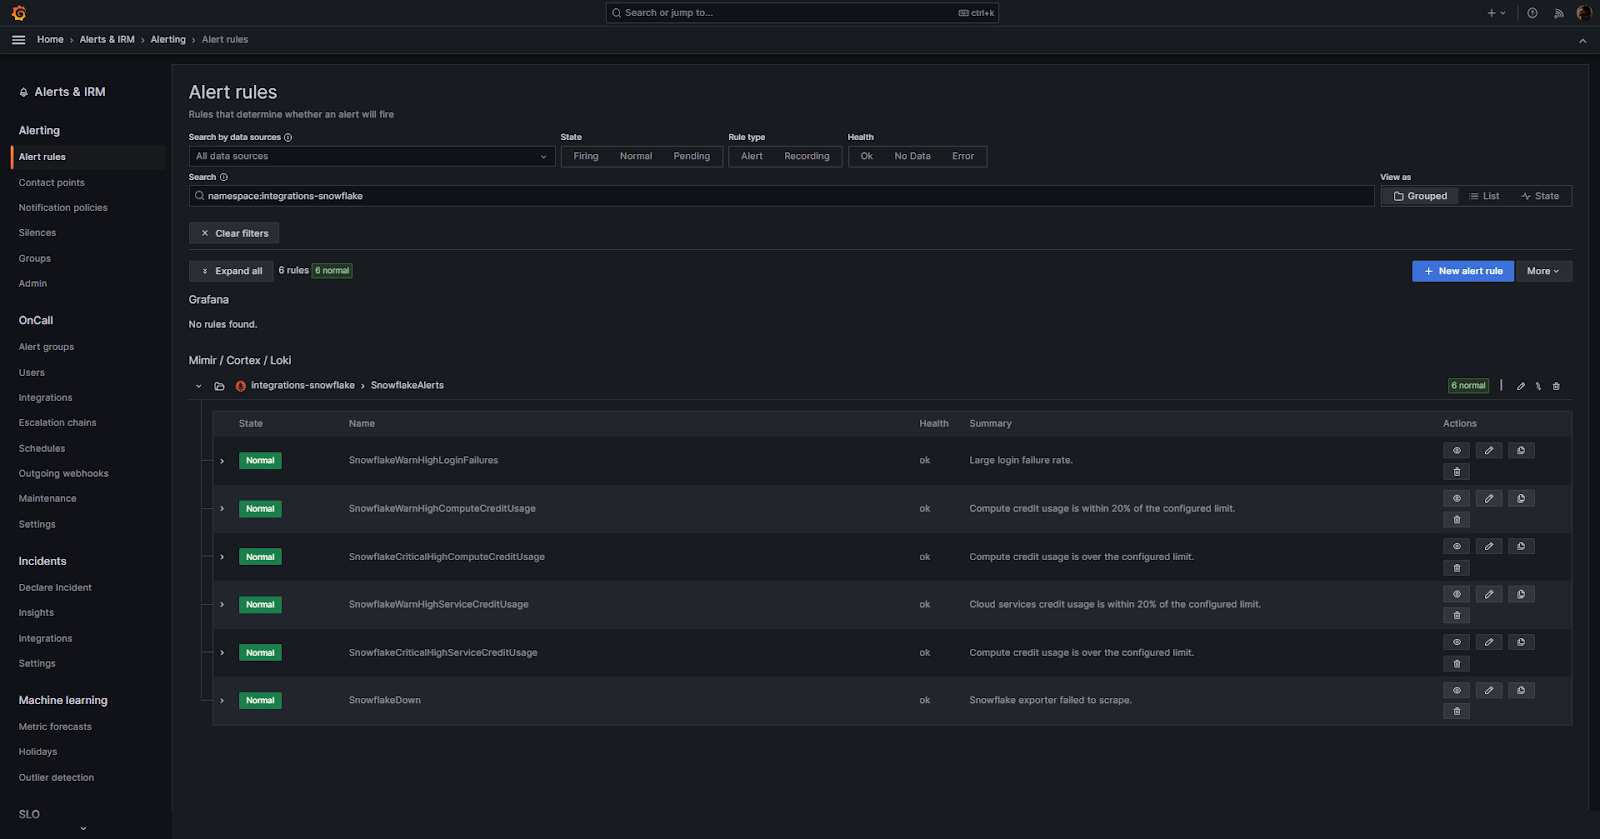This screenshot has height=839, width=1600.
Task: Open the All data sources dropdown
Action: point(372,156)
